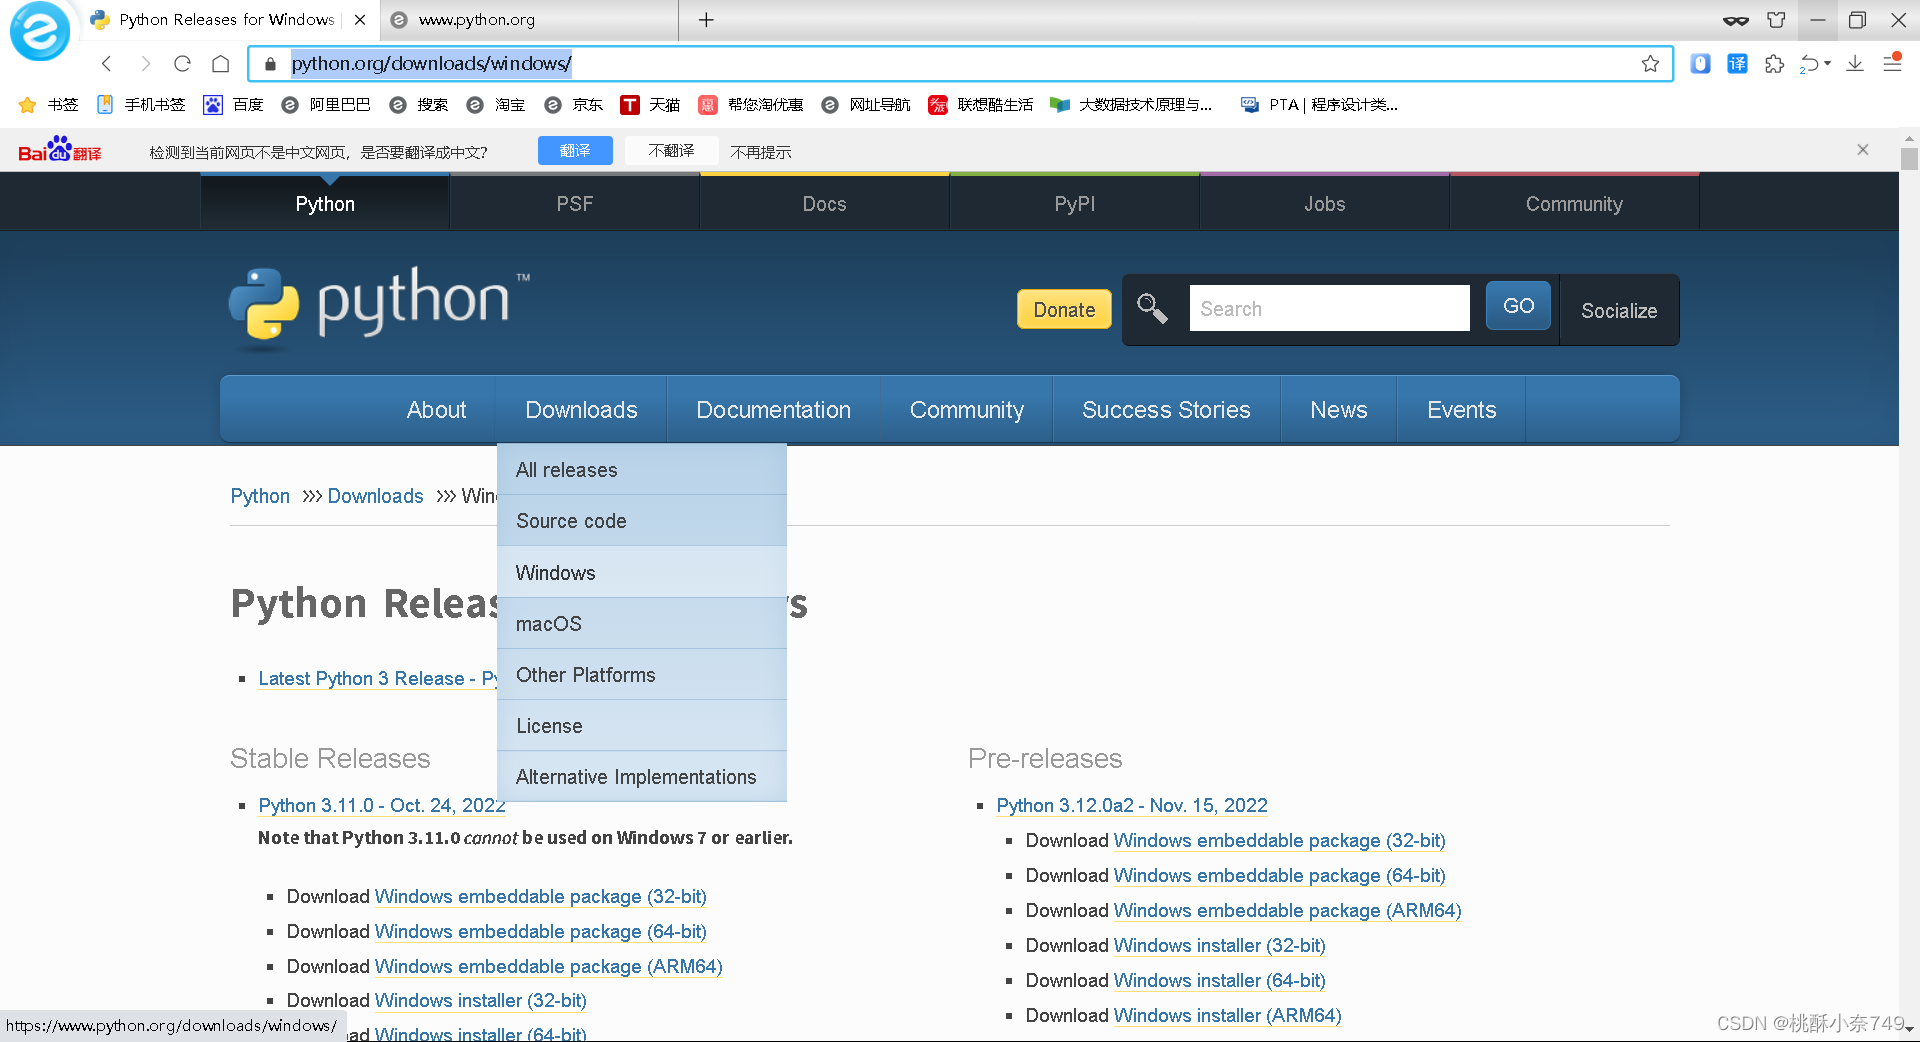Viewport: 1920px width, 1042px height.
Task: Choose Alternative Implementations from dropdown
Action: pos(641,777)
